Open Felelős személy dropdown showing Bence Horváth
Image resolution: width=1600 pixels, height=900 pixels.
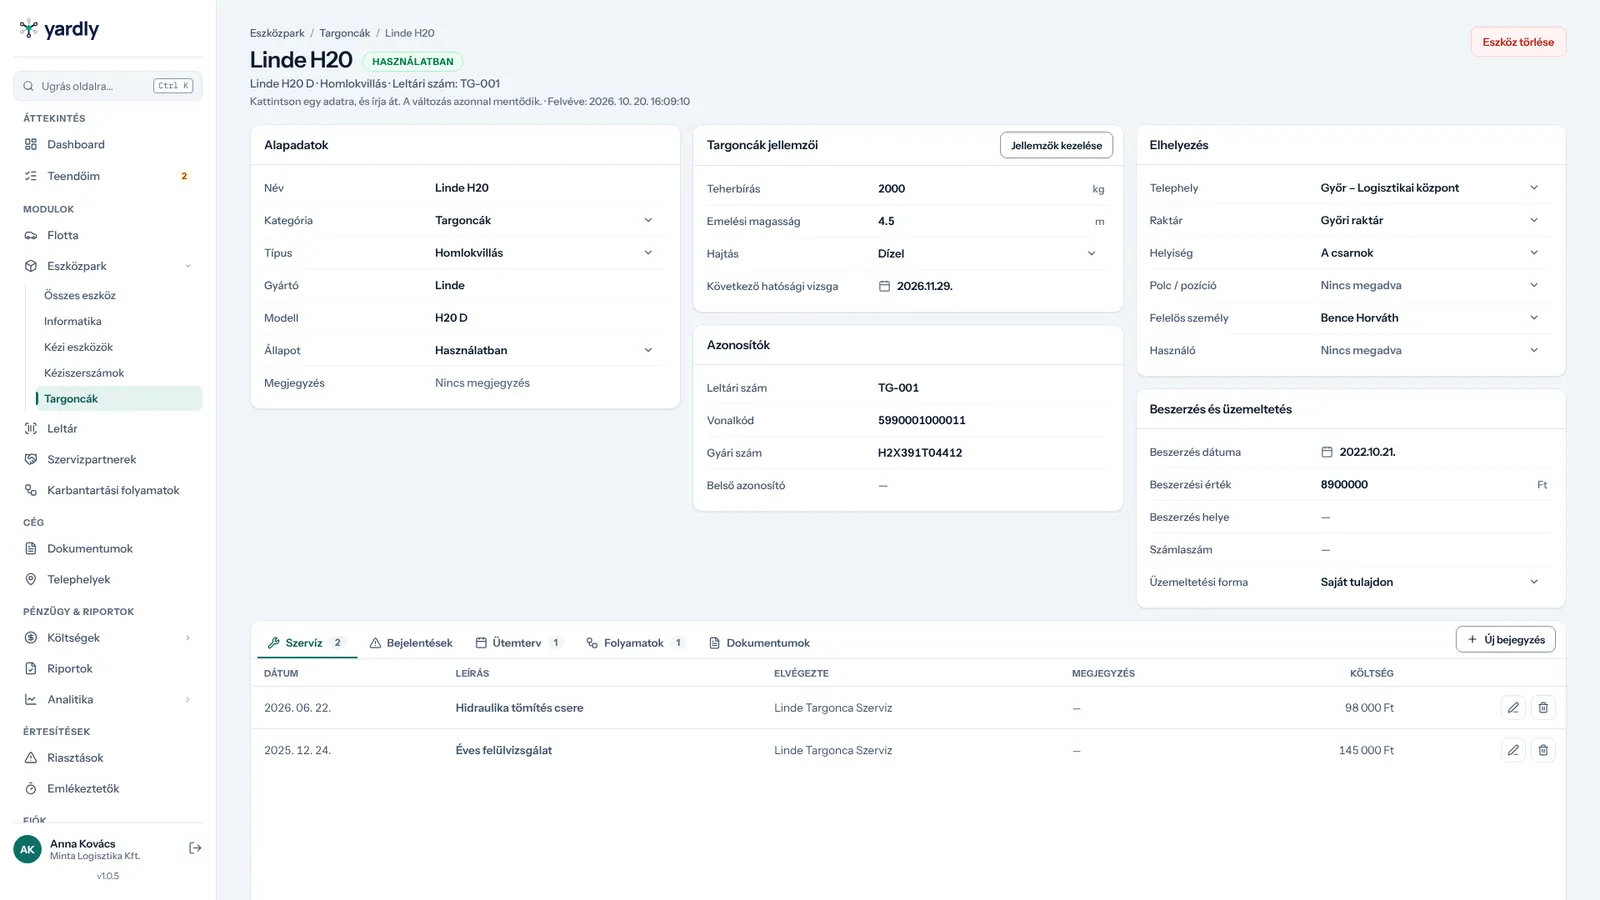[1432, 318]
